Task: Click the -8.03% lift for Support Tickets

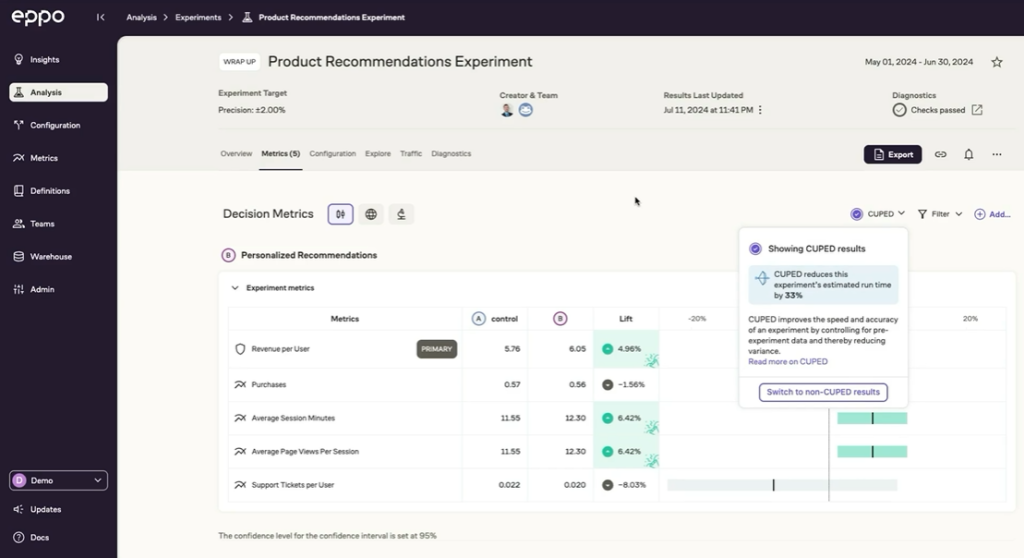Action: coord(624,485)
